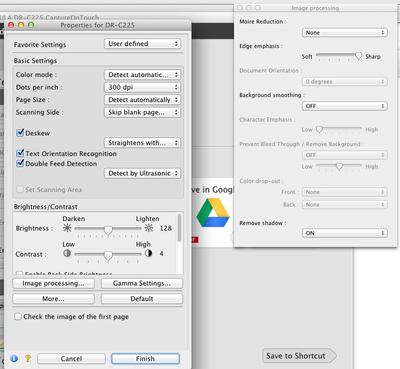The image size is (400, 369).
Task: Open the Color mode dropdown
Action: pos(142,75)
